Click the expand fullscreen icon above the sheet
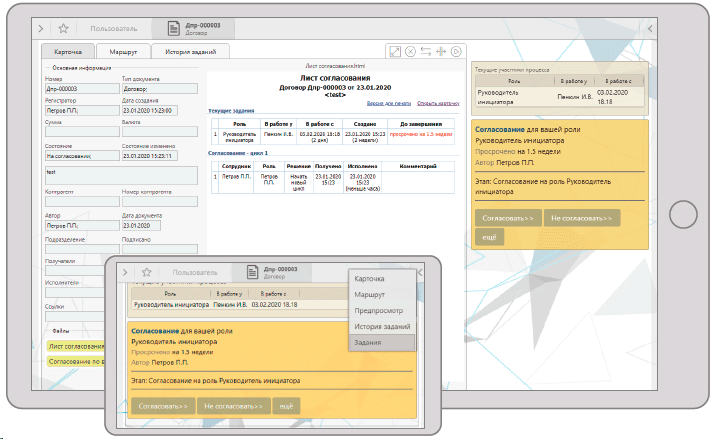 click(395, 52)
